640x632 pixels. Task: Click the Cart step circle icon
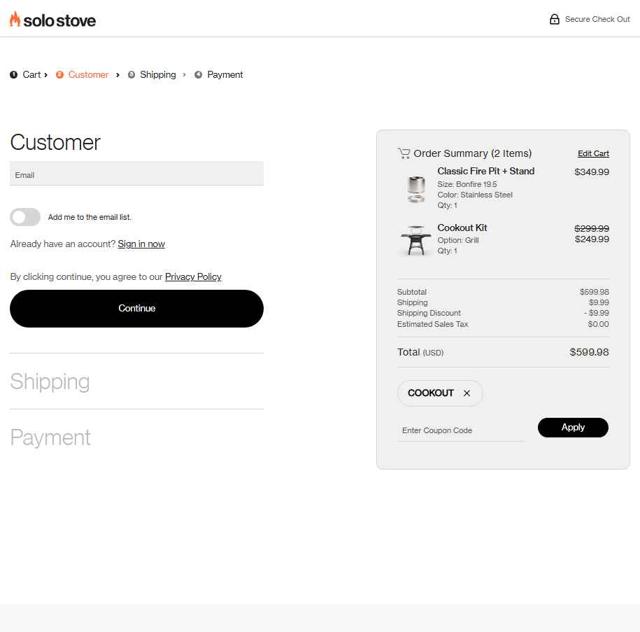click(x=14, y=75)
